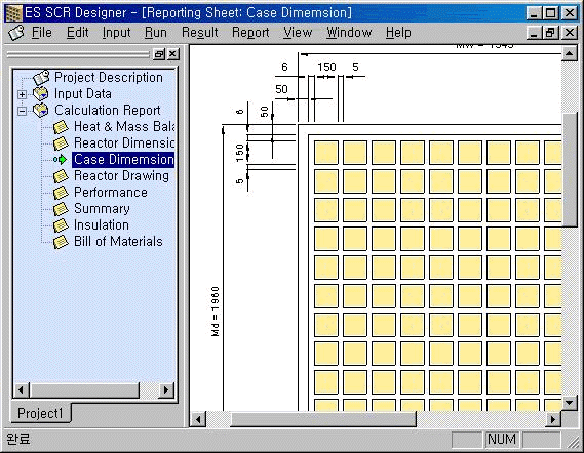Screen dimensions: 584x453
Task: Collapse the Calculation Report tree node
Action: point(22,111)
